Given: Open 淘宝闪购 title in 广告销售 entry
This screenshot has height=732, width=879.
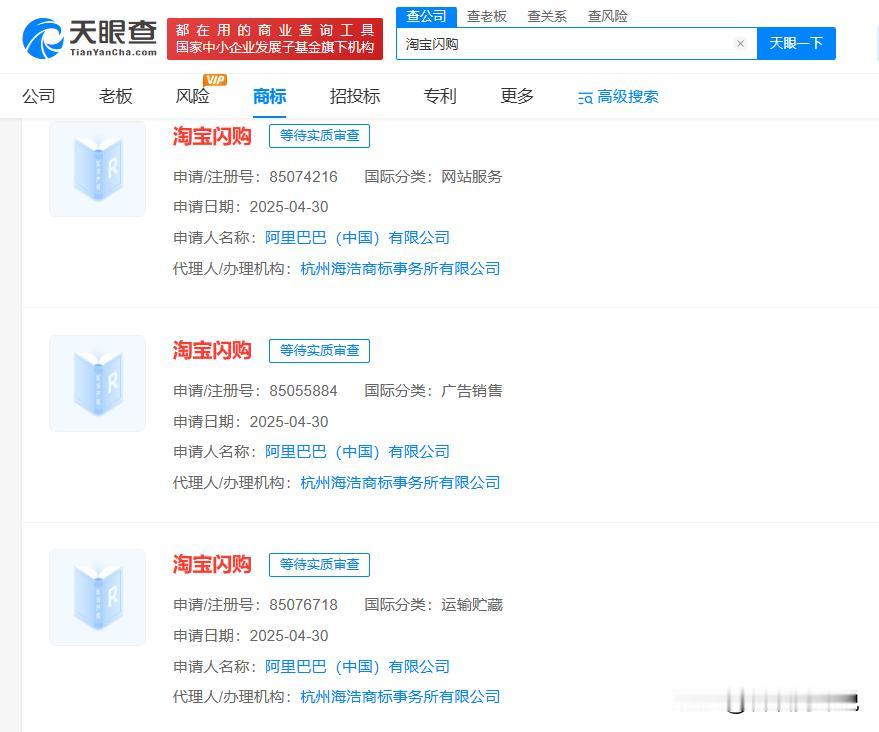Looking at the screenshot, I should pos(212,350).
